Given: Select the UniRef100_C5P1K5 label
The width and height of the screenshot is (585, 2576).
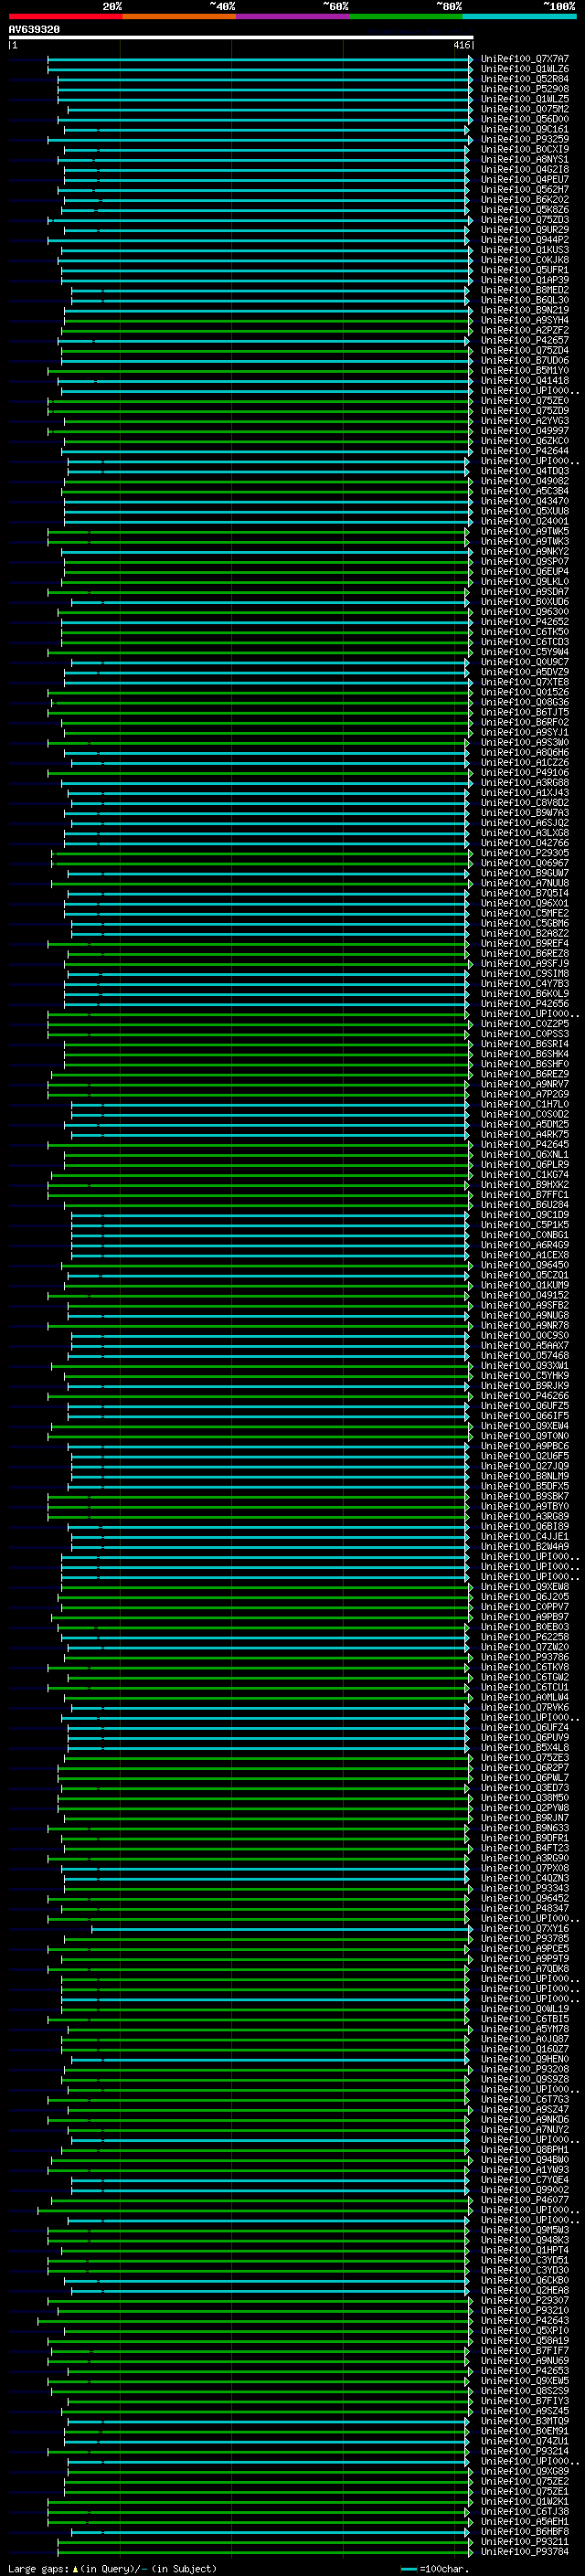Looking at the screenshot, I should click(525, 1225).
